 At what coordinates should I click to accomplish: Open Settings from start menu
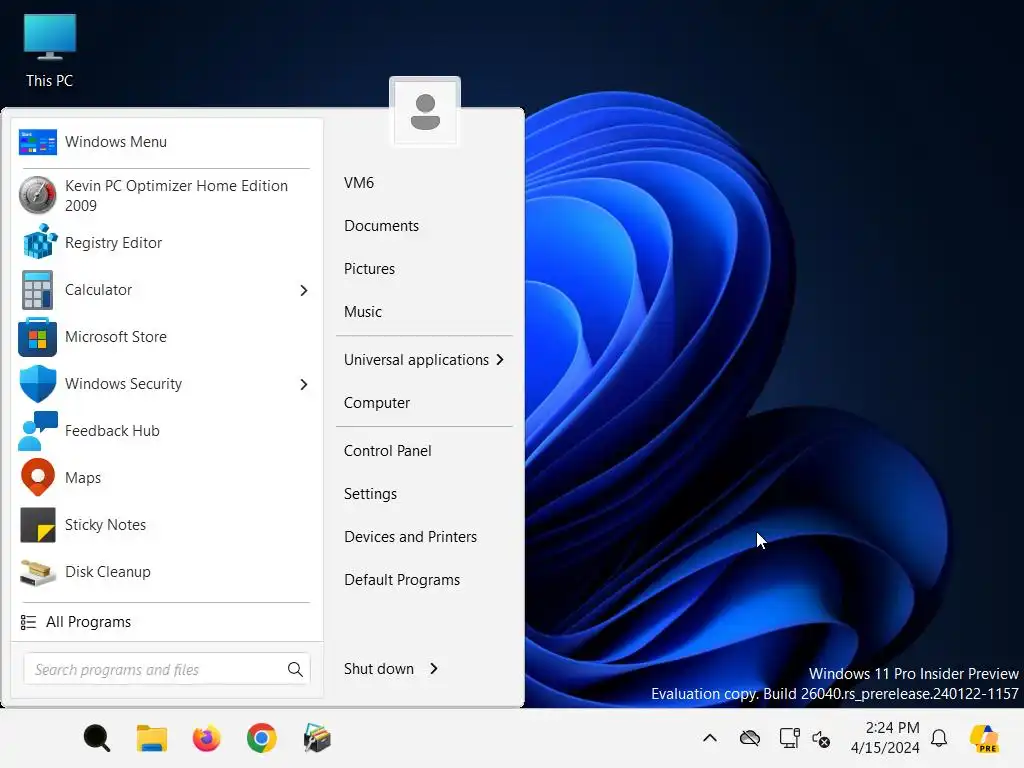[x=370, y=494]
